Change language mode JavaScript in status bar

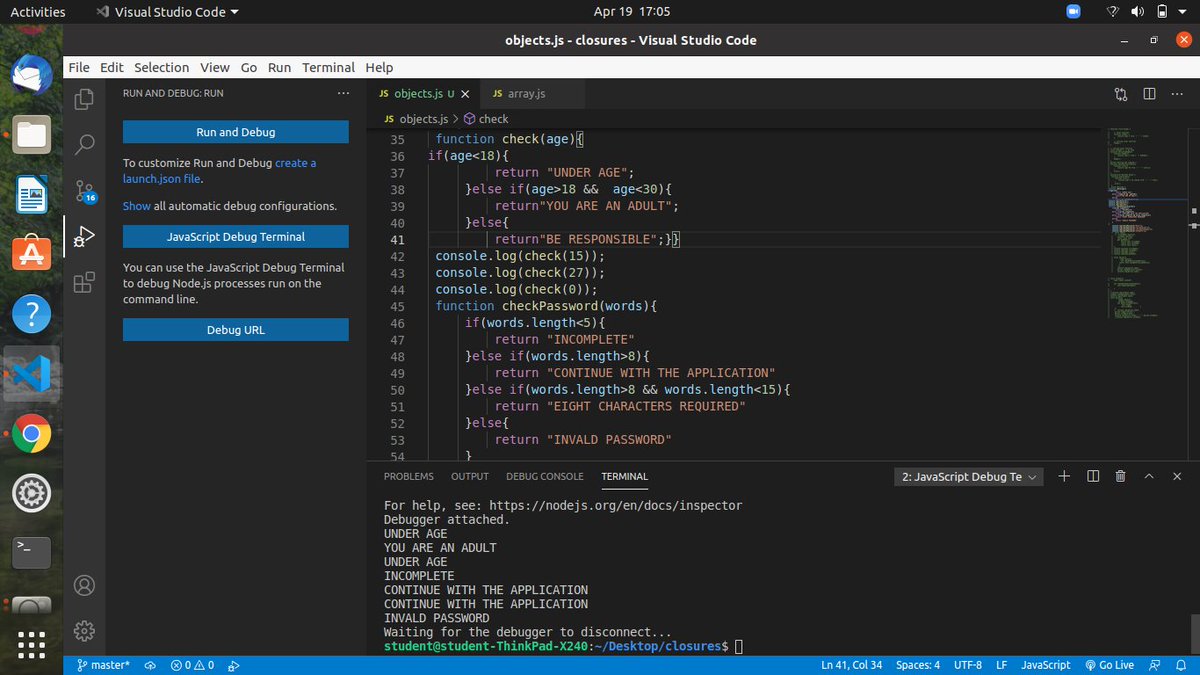click(x=1046, y=665)
